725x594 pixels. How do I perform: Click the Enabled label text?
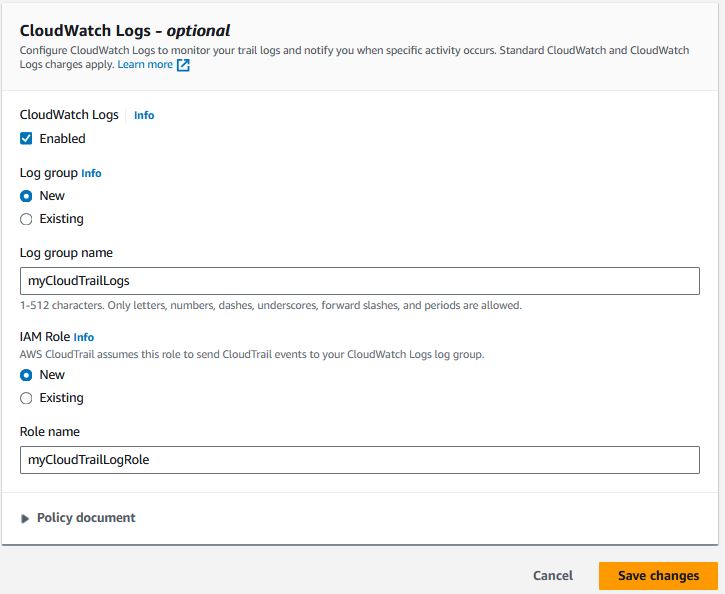pyautogui.click(x=62, y=139)
